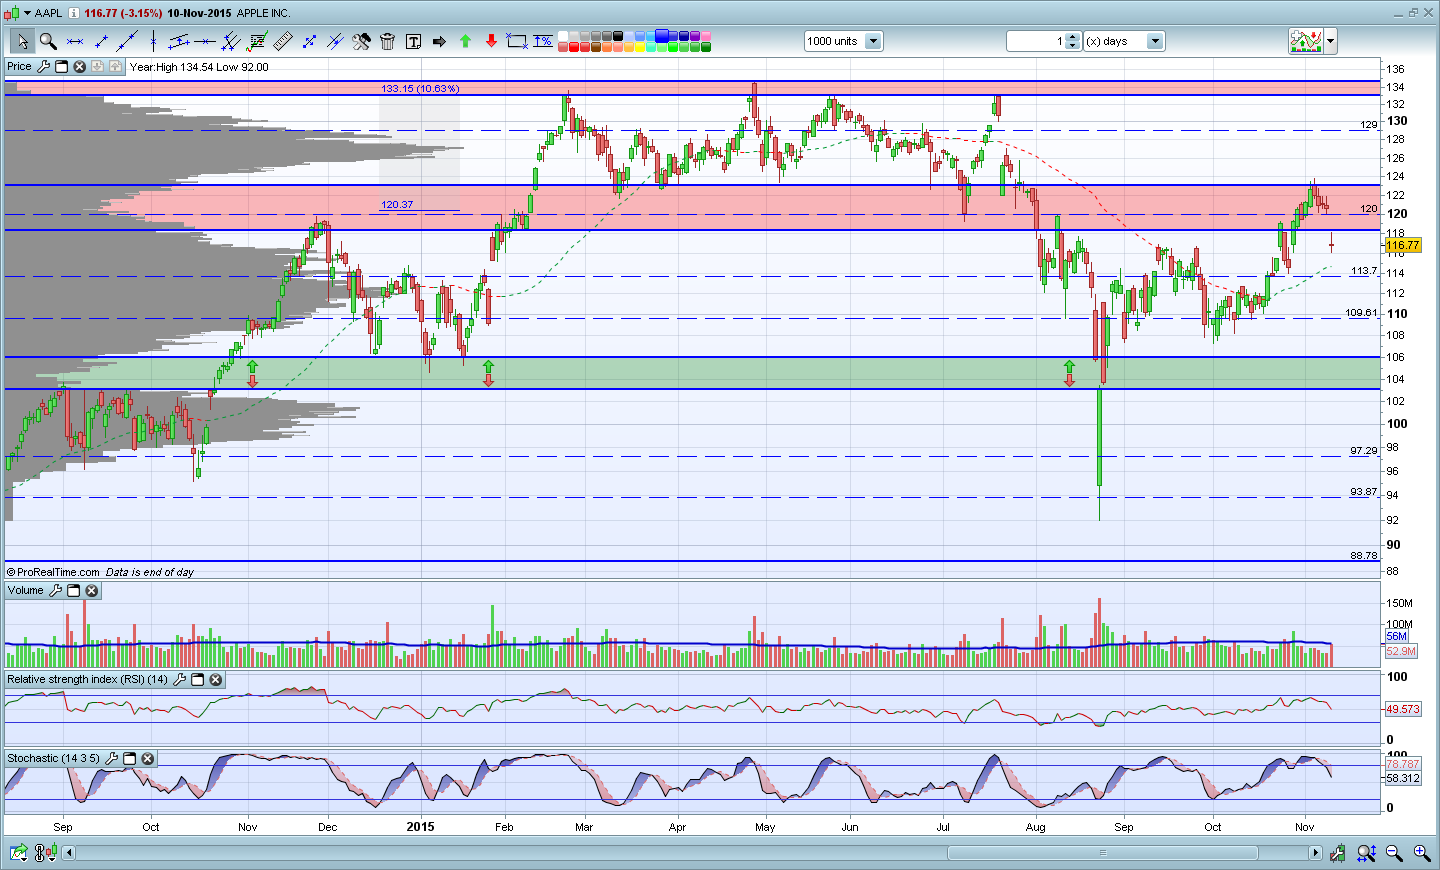This screenshot has height=870, width=1440.
Task: Open Stochastic indicator wrench settings
Action: 111,759
